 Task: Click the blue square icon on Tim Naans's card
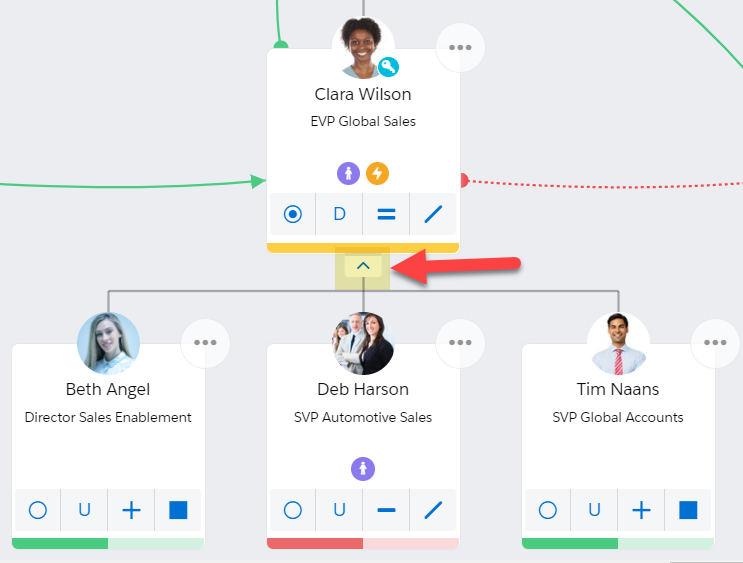click(688, 510)
